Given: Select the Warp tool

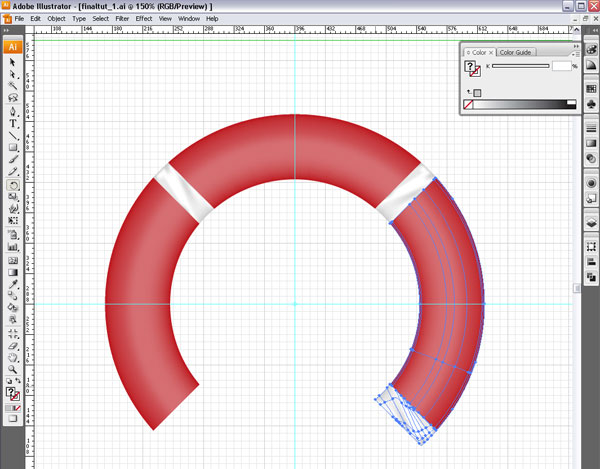Looking at the screenshot, I should 13,209.
